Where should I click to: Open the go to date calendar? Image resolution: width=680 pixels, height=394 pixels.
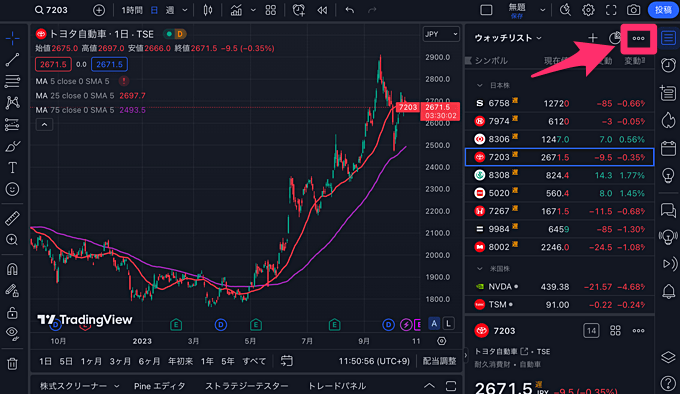tap(286, 361)
